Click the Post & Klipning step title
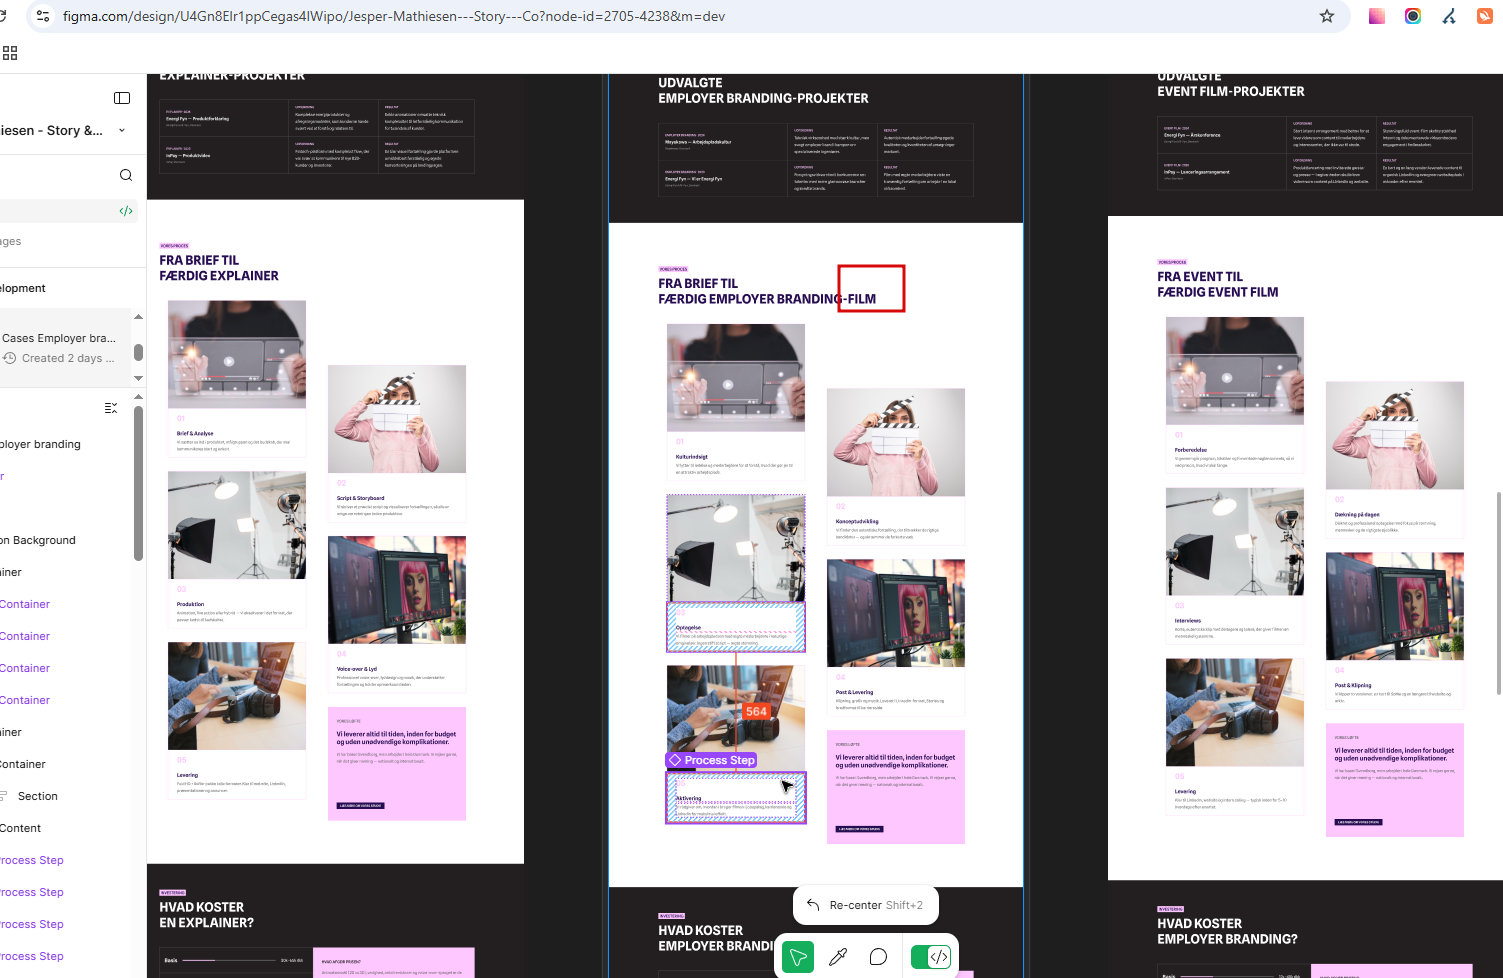 click(1353, 685)
